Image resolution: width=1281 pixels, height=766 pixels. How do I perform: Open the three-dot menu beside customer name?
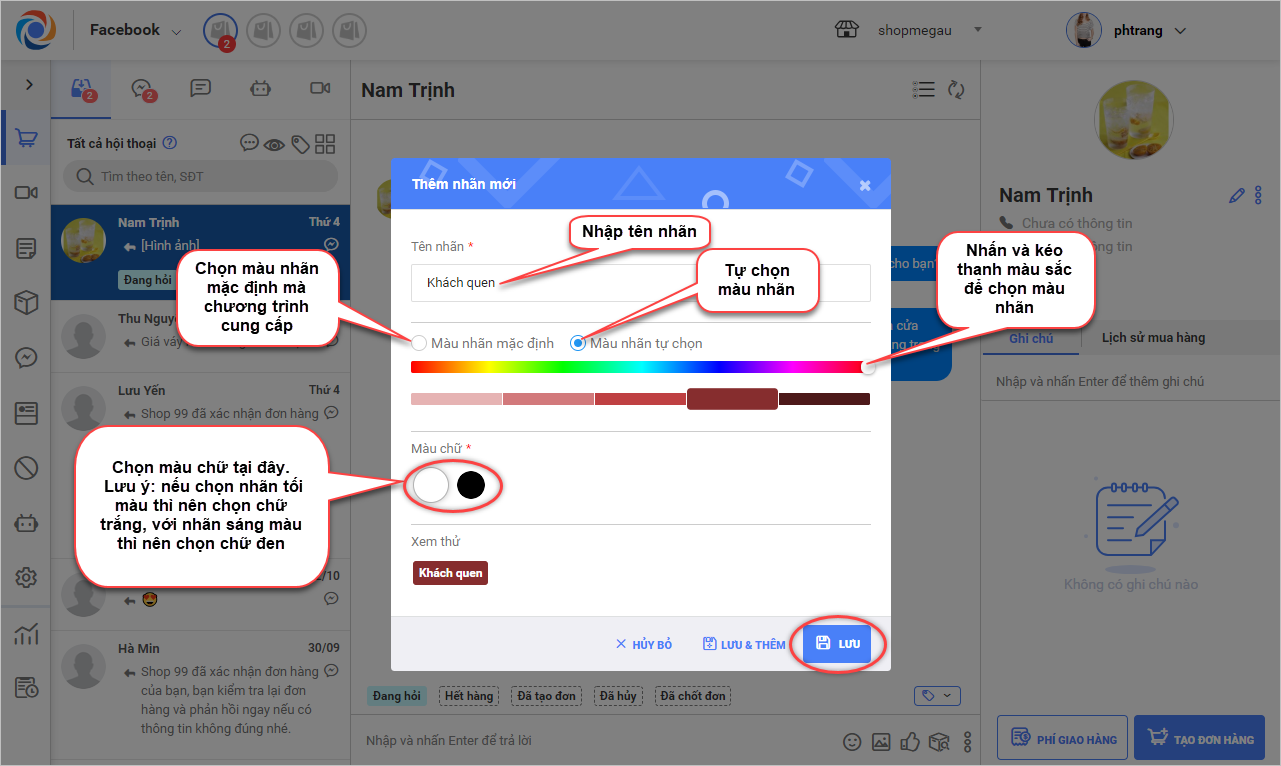(x=1258, y=195)
